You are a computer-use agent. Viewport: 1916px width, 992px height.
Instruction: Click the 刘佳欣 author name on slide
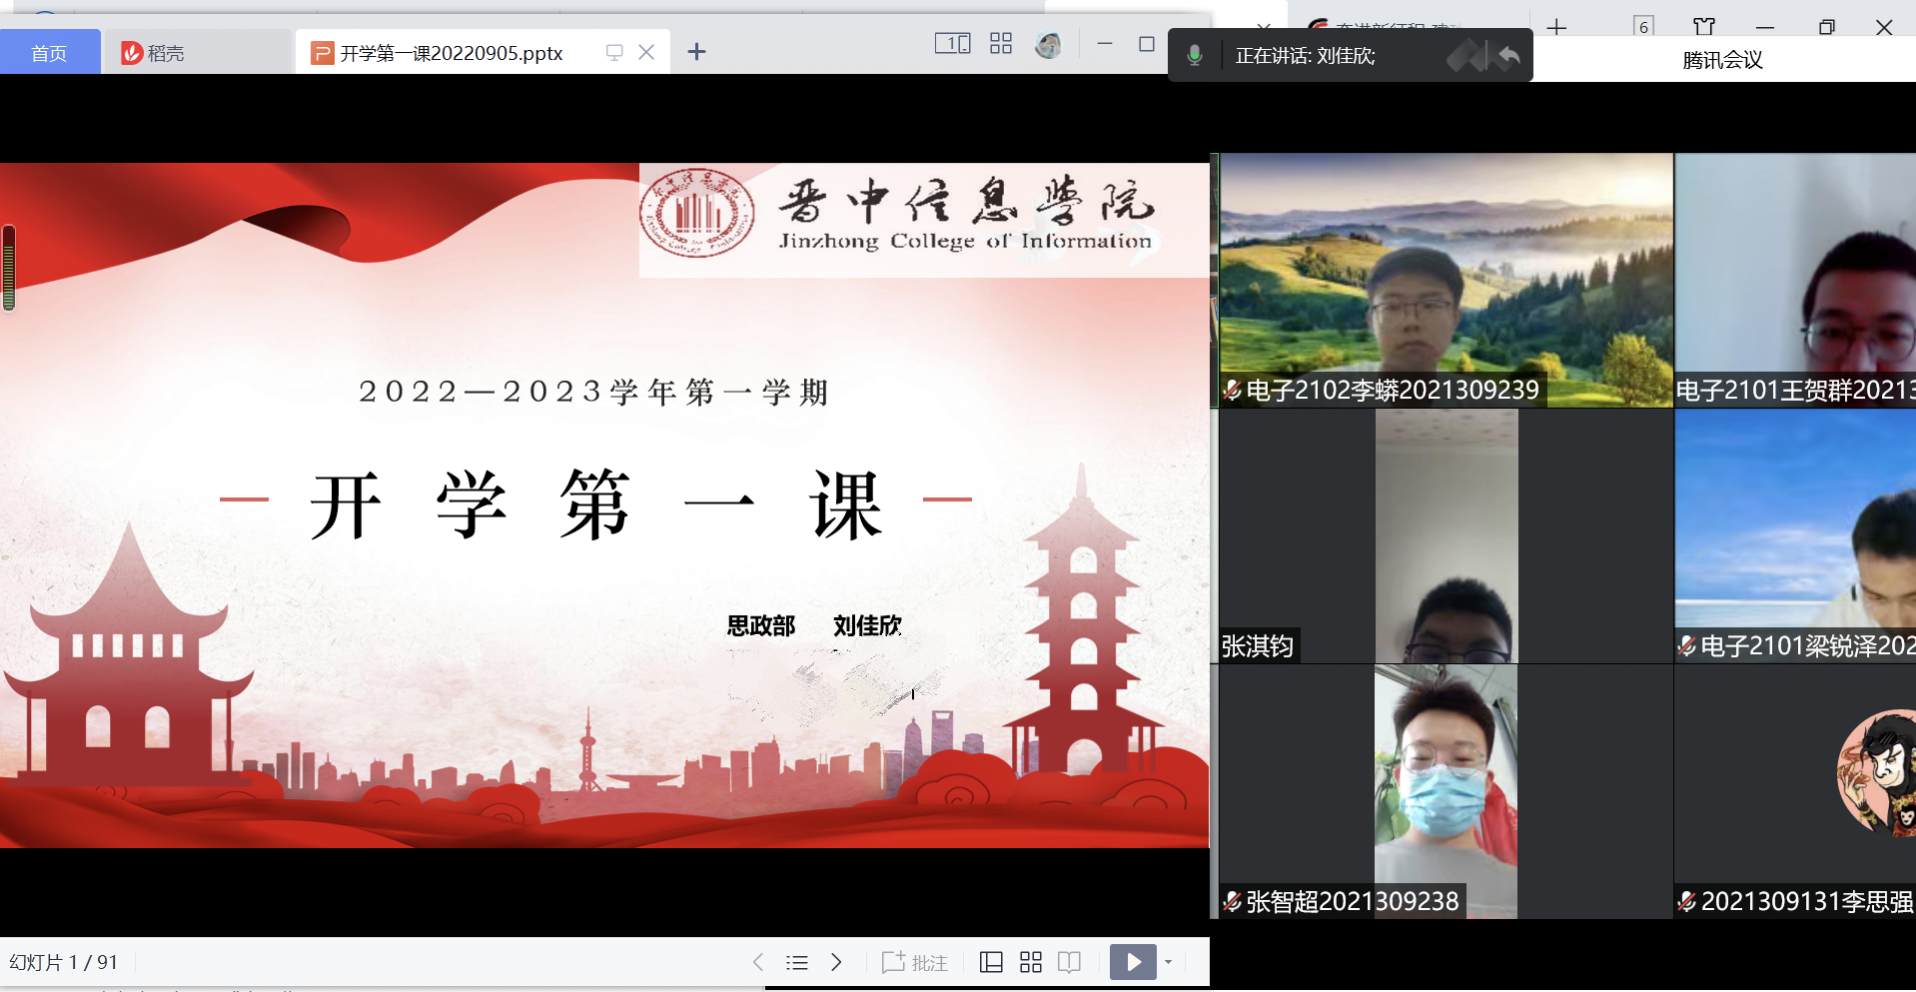click(868, 626)
